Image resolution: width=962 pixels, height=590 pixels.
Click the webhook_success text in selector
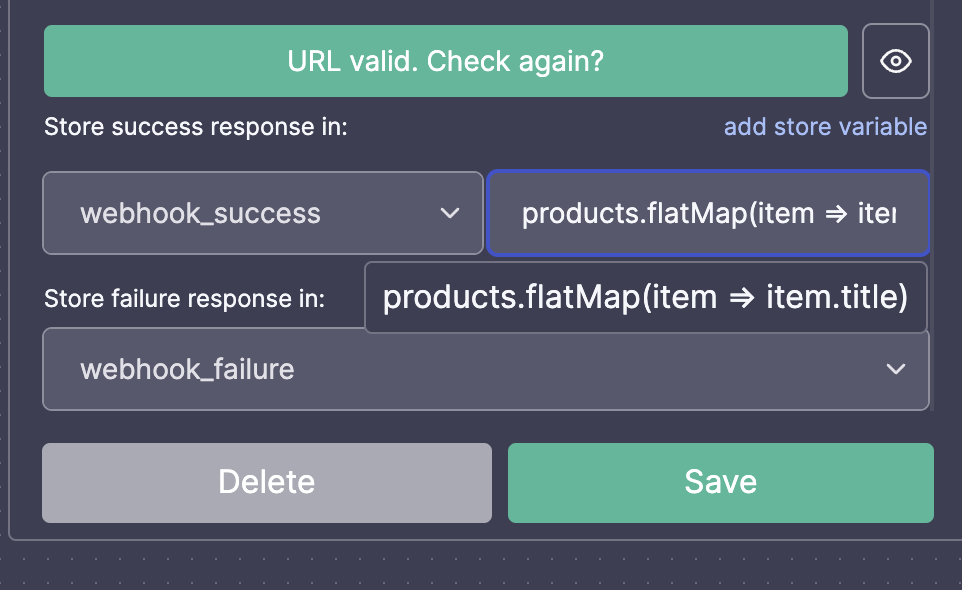(200, 213)
